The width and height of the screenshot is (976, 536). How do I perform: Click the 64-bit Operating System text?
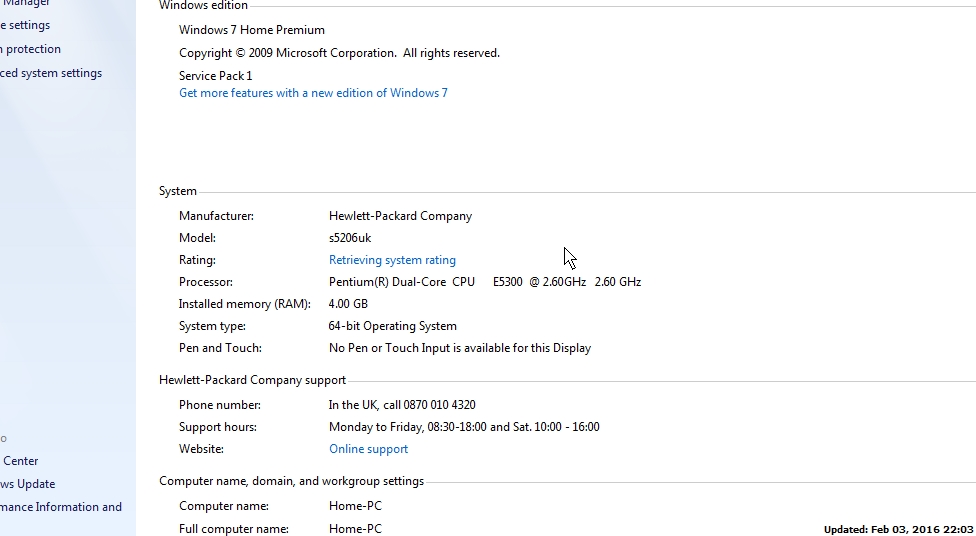point(392,326)
